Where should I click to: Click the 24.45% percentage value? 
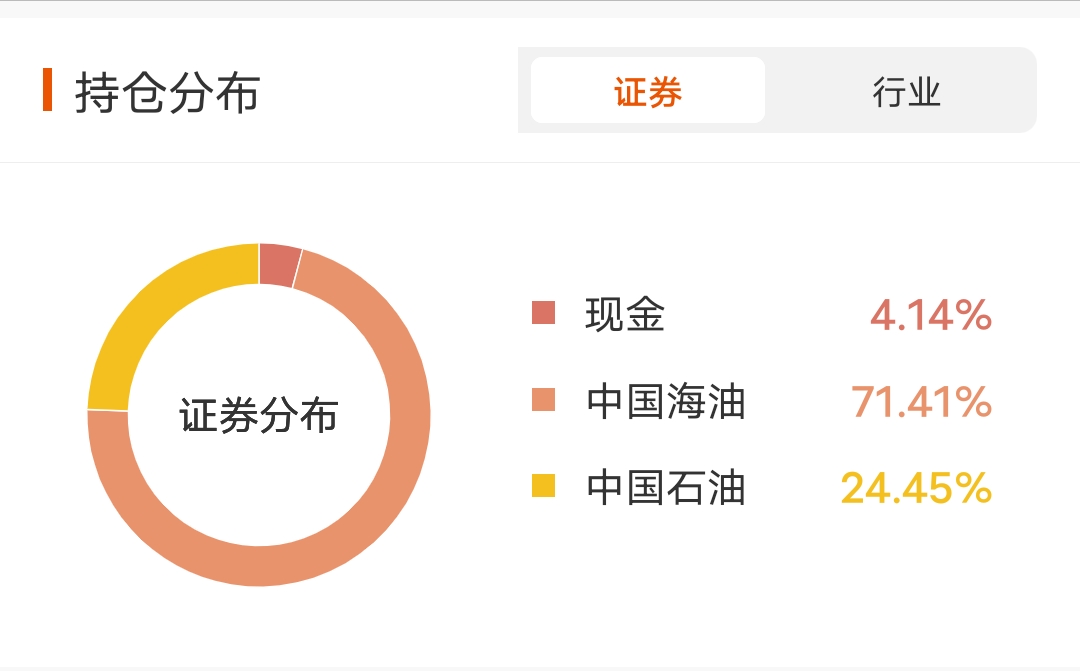916,488
